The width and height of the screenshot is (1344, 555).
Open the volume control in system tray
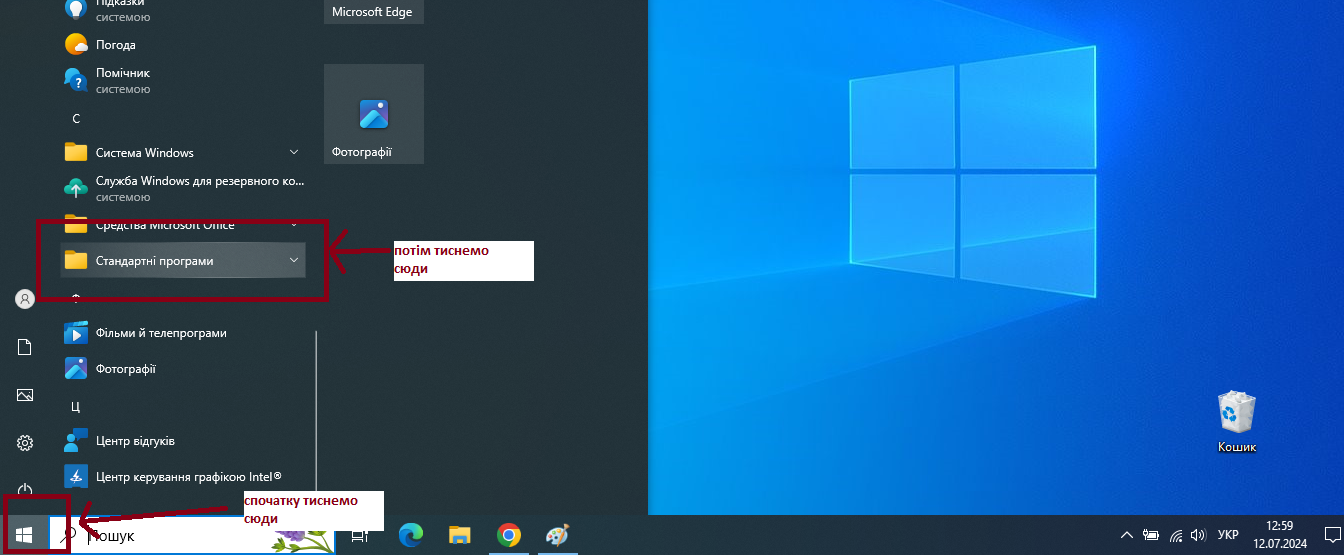click(x=1198, y=535)
